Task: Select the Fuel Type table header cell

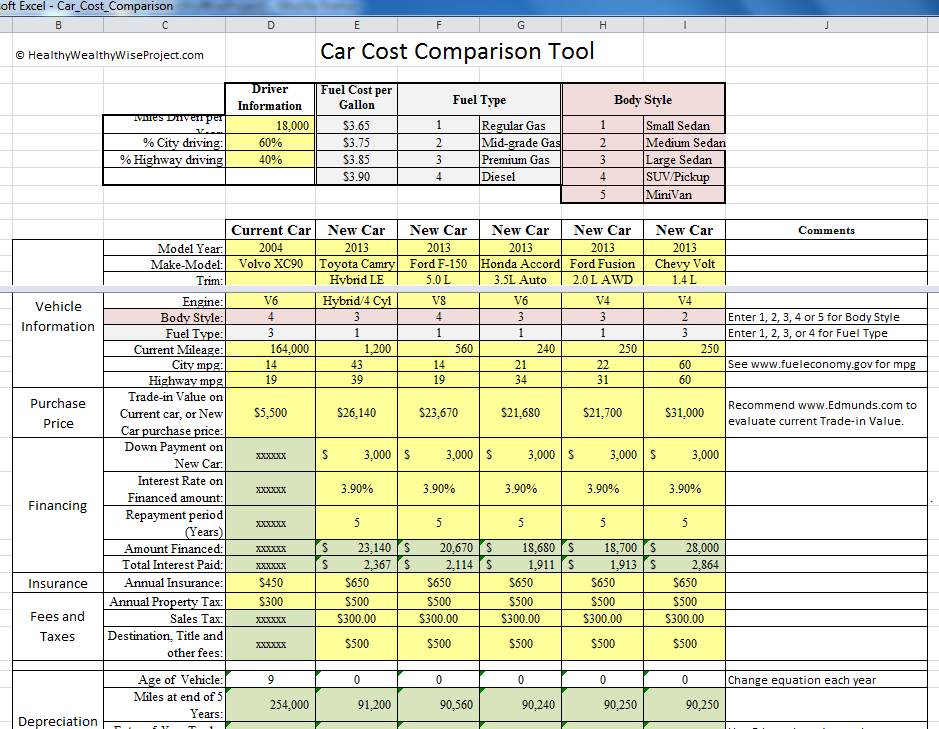Action: 479,99
